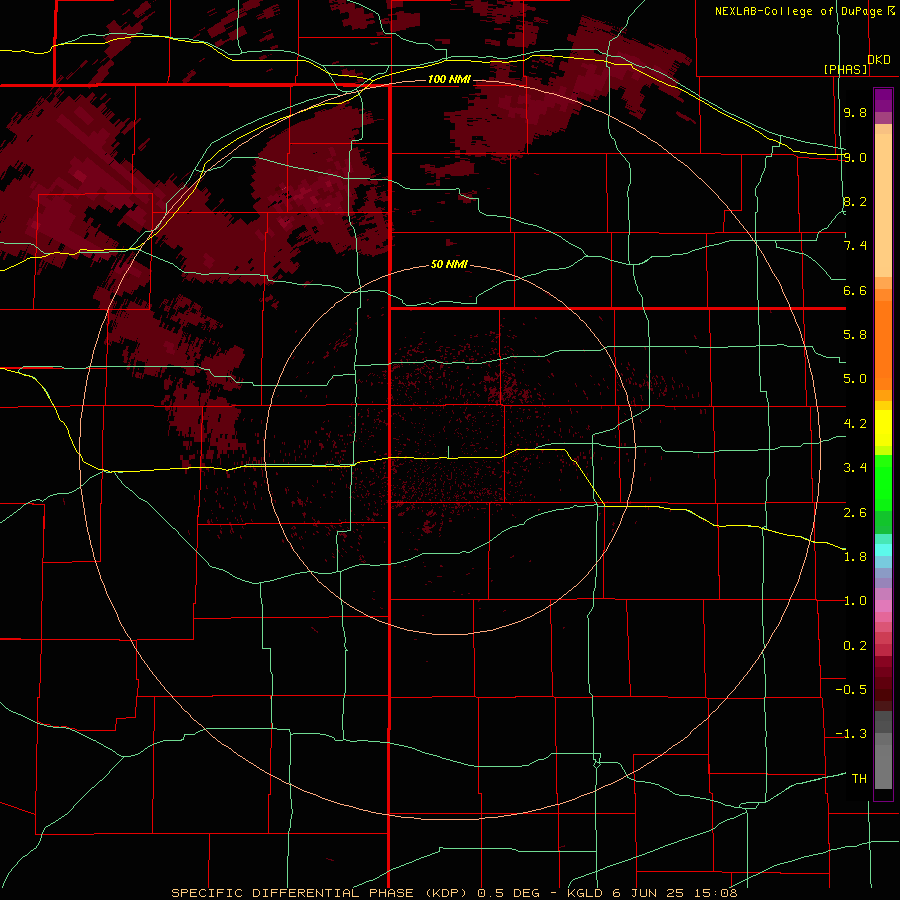This screenshot has width=900, height=900.
Task: Click the 1.8 scale label
Action: click(x=855, y=557)
